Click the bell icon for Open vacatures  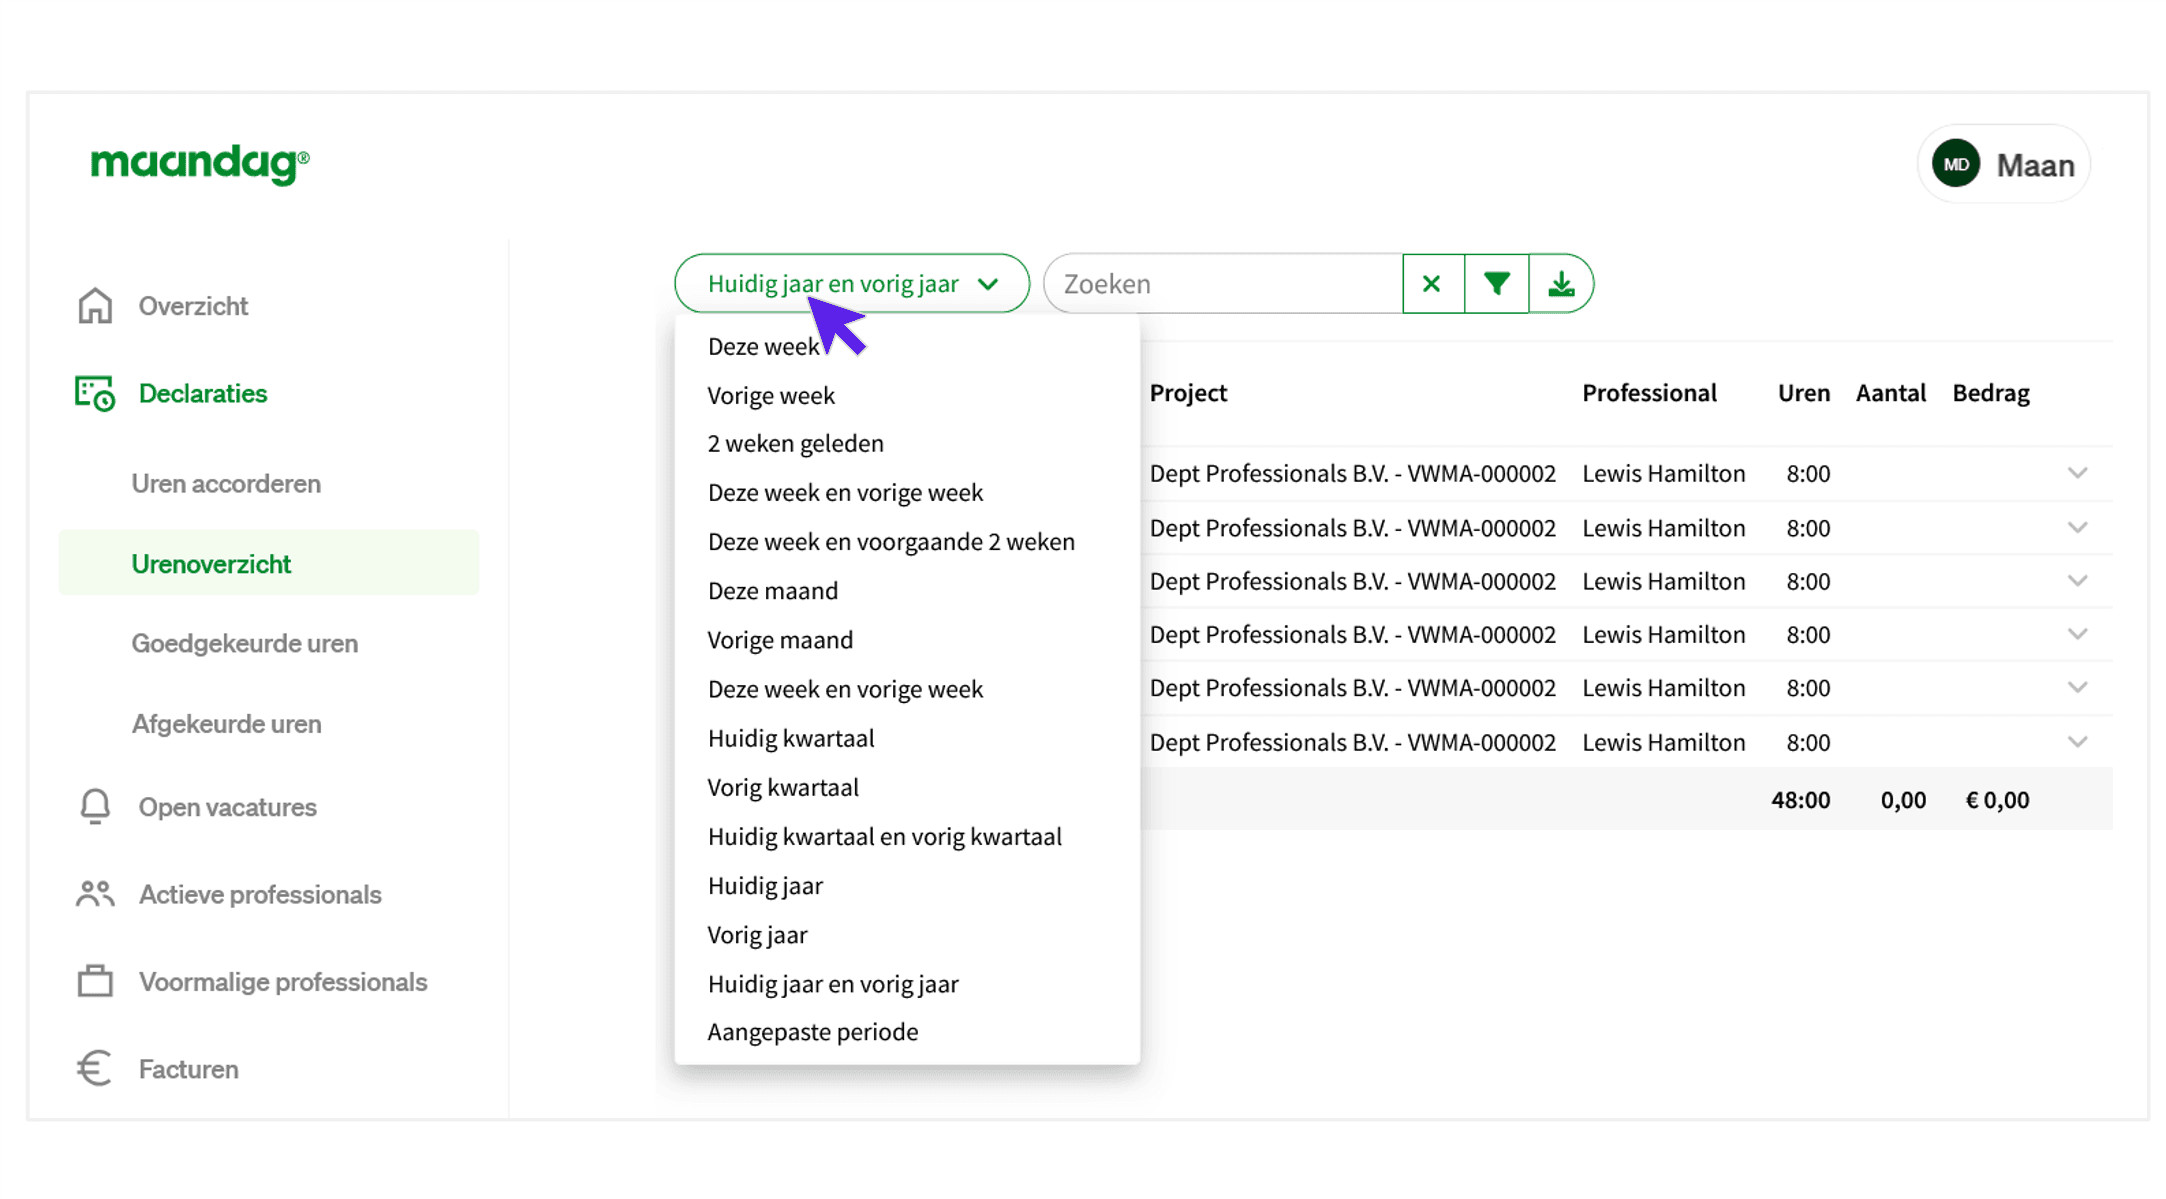coord(95,806)
